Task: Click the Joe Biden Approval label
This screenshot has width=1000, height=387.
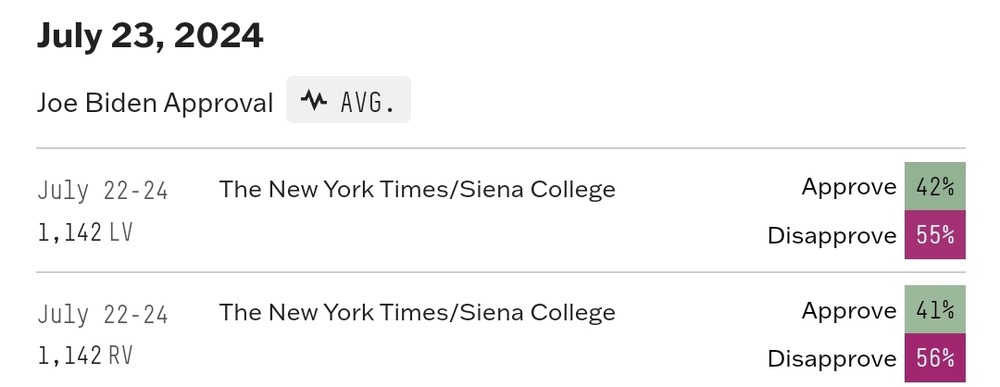Action: [155, 103]
